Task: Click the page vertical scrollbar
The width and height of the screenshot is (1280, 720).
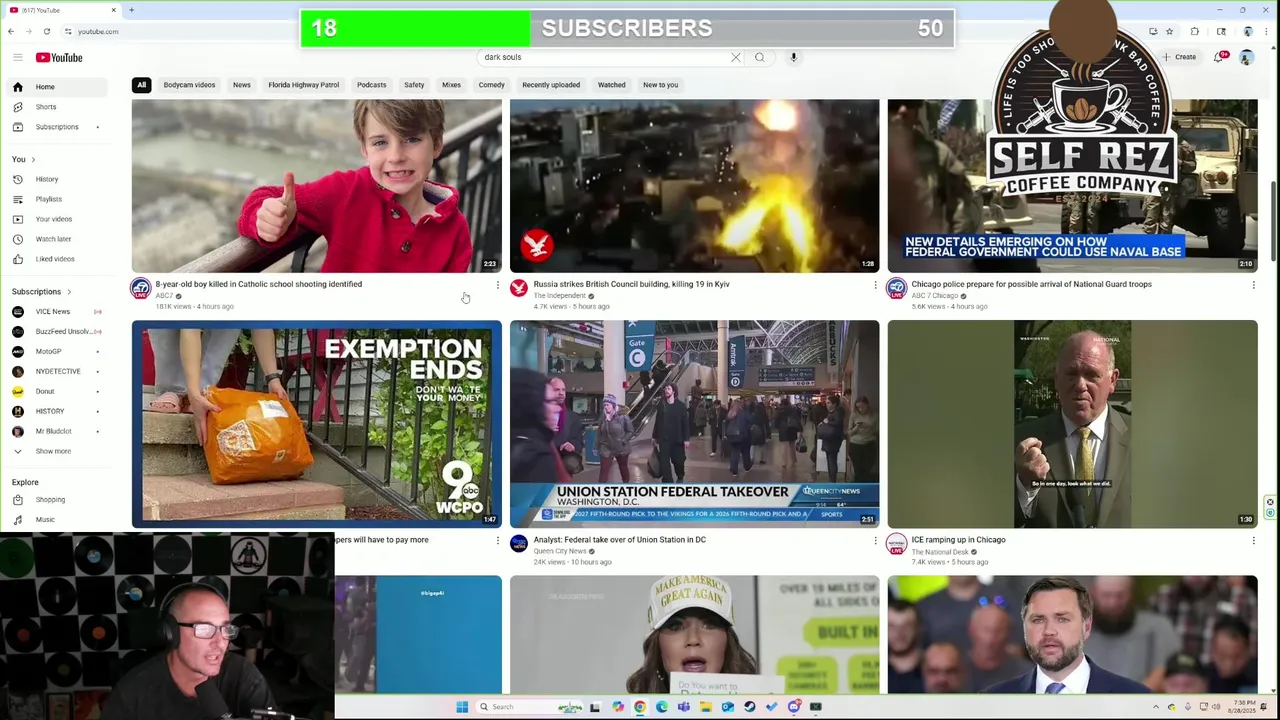Action: pyautogui.click(x=1274, y=220)
